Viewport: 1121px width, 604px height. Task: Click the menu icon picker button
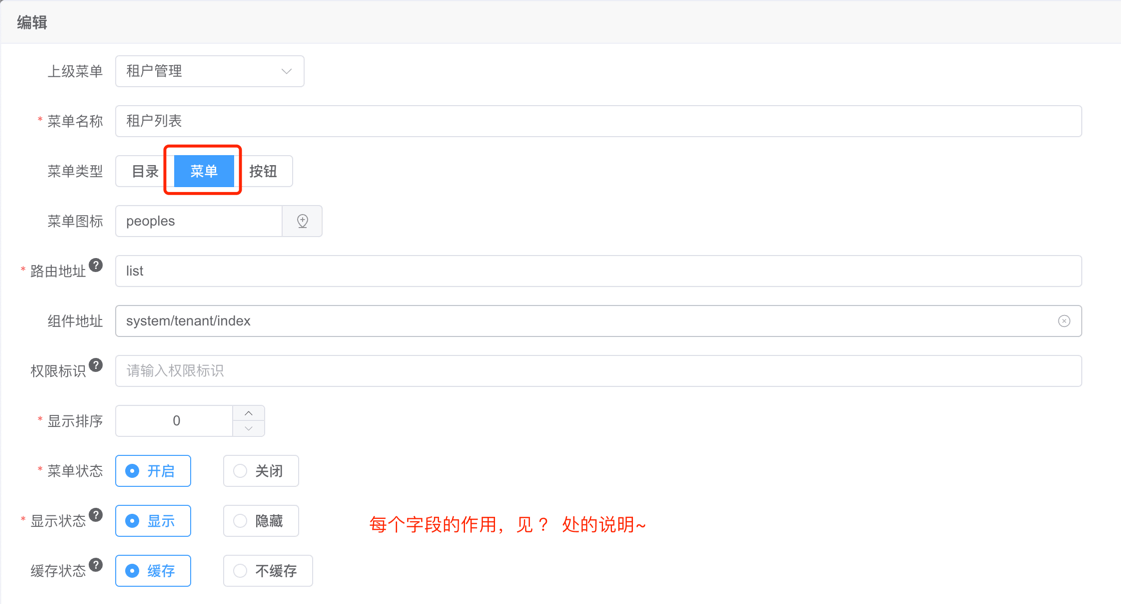[x=302, y=221]
